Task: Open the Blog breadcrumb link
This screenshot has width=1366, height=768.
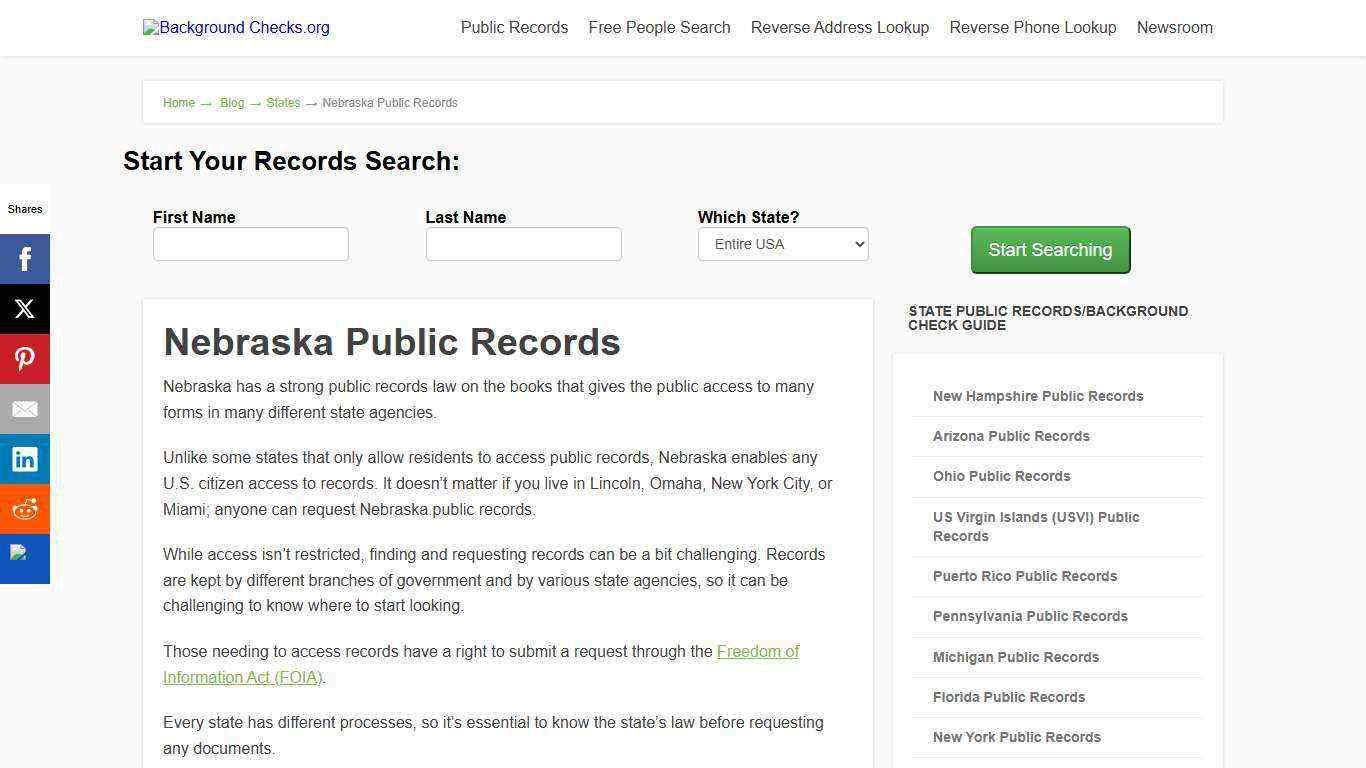Action: 231,102
